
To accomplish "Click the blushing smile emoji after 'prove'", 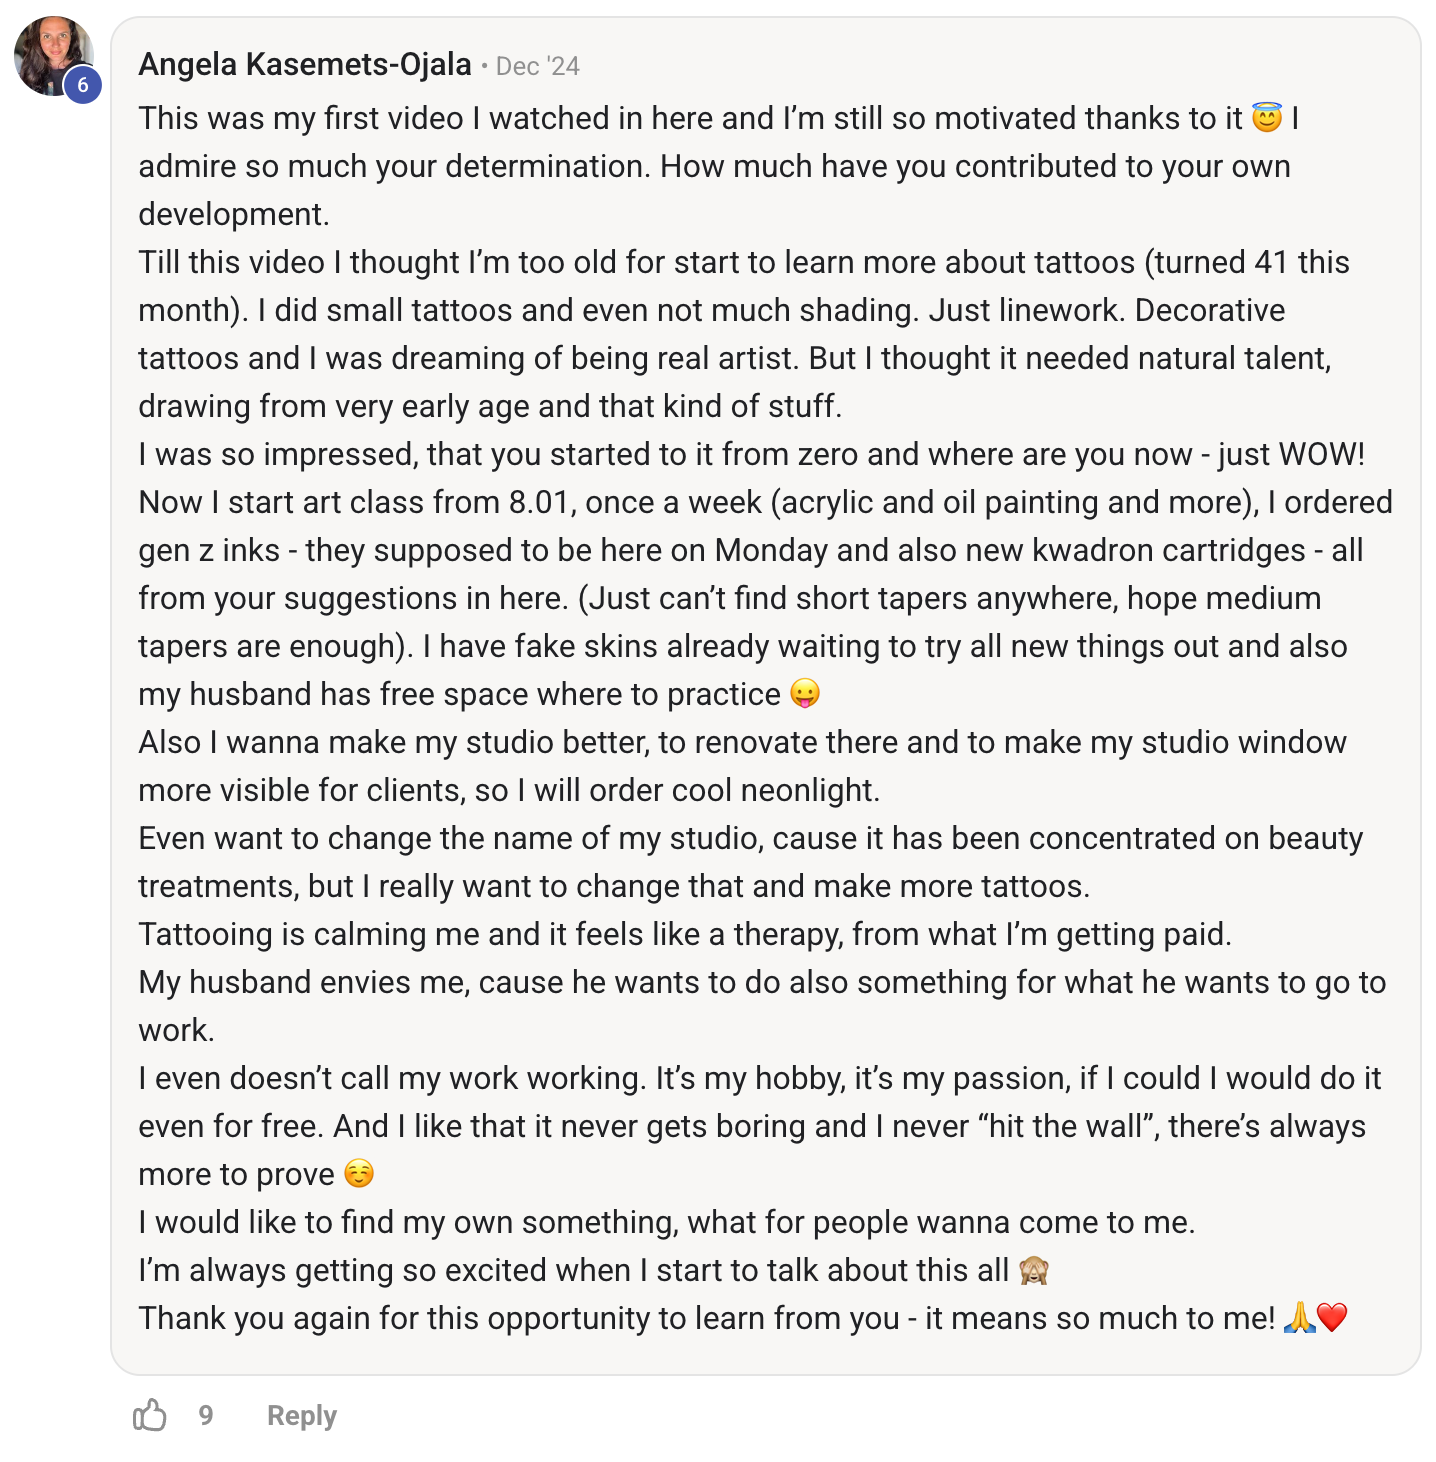I will (359, 1173).
